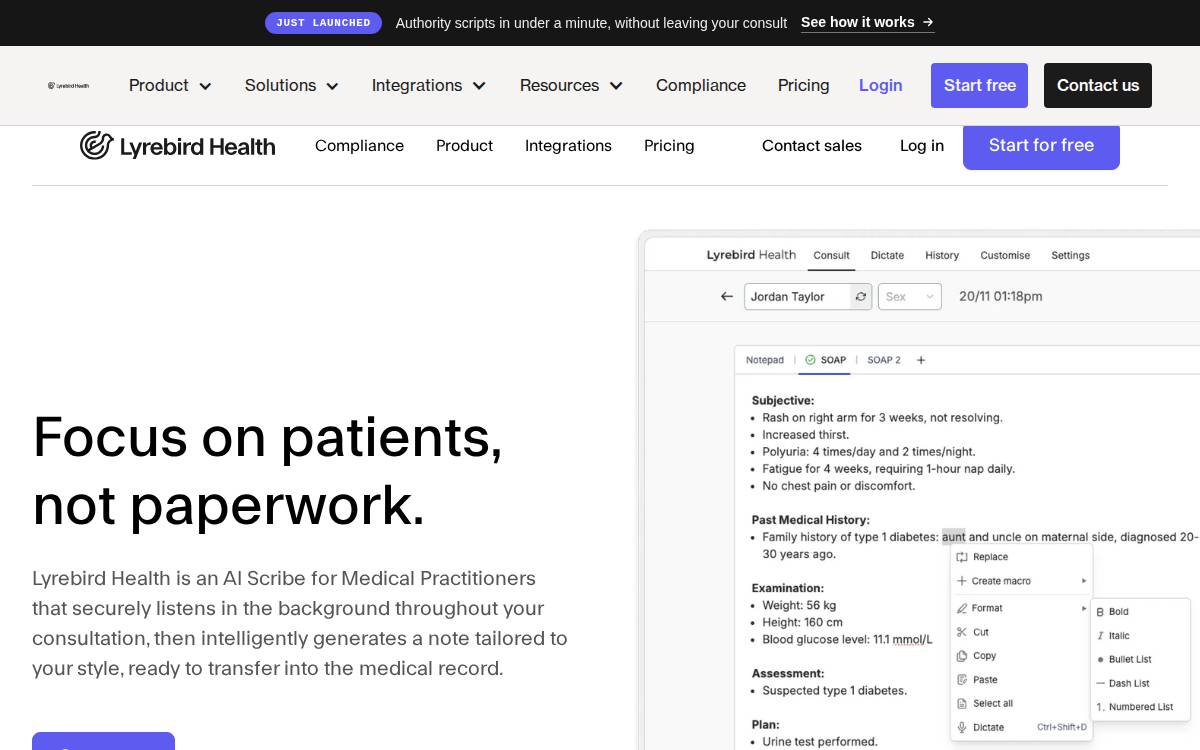Click the black Contact us button
This screenshot has height=750, width=1200.
click(1098, 86)
